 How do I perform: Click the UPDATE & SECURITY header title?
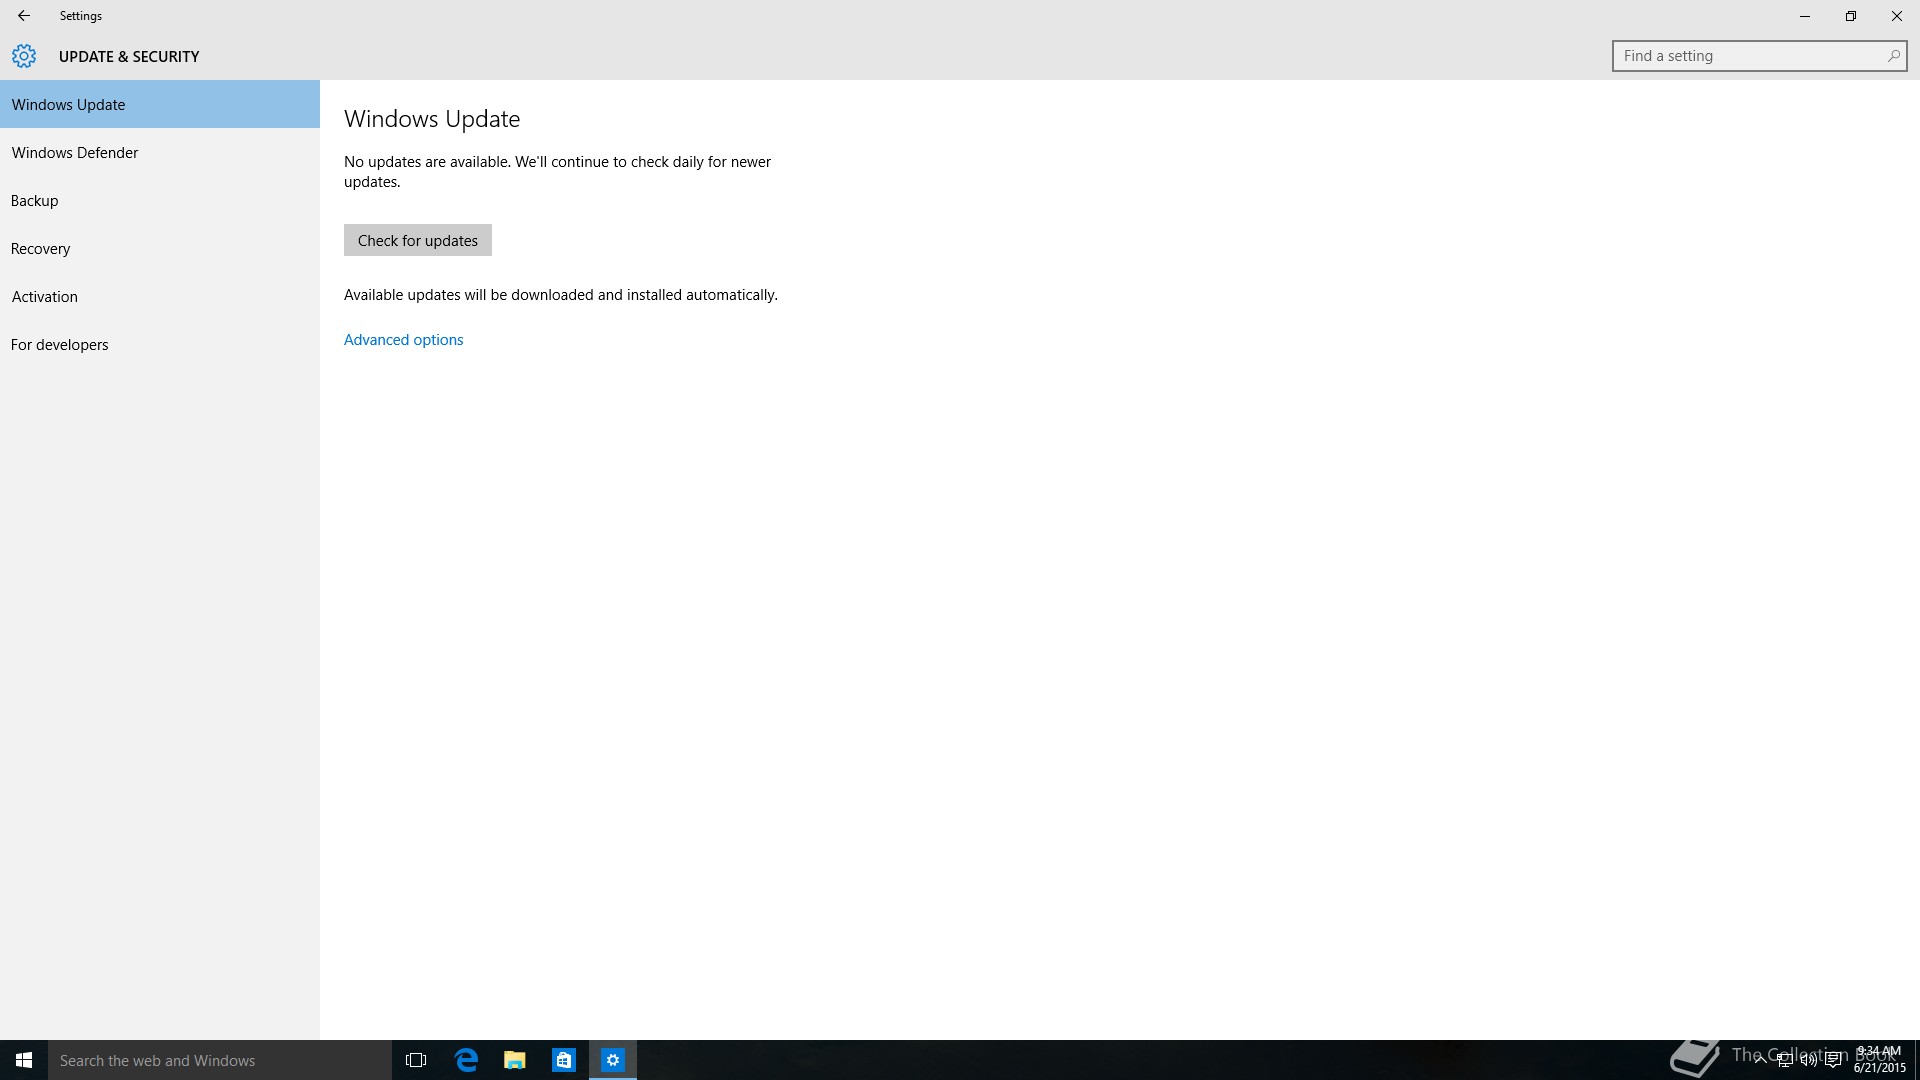tap(129, 56)
